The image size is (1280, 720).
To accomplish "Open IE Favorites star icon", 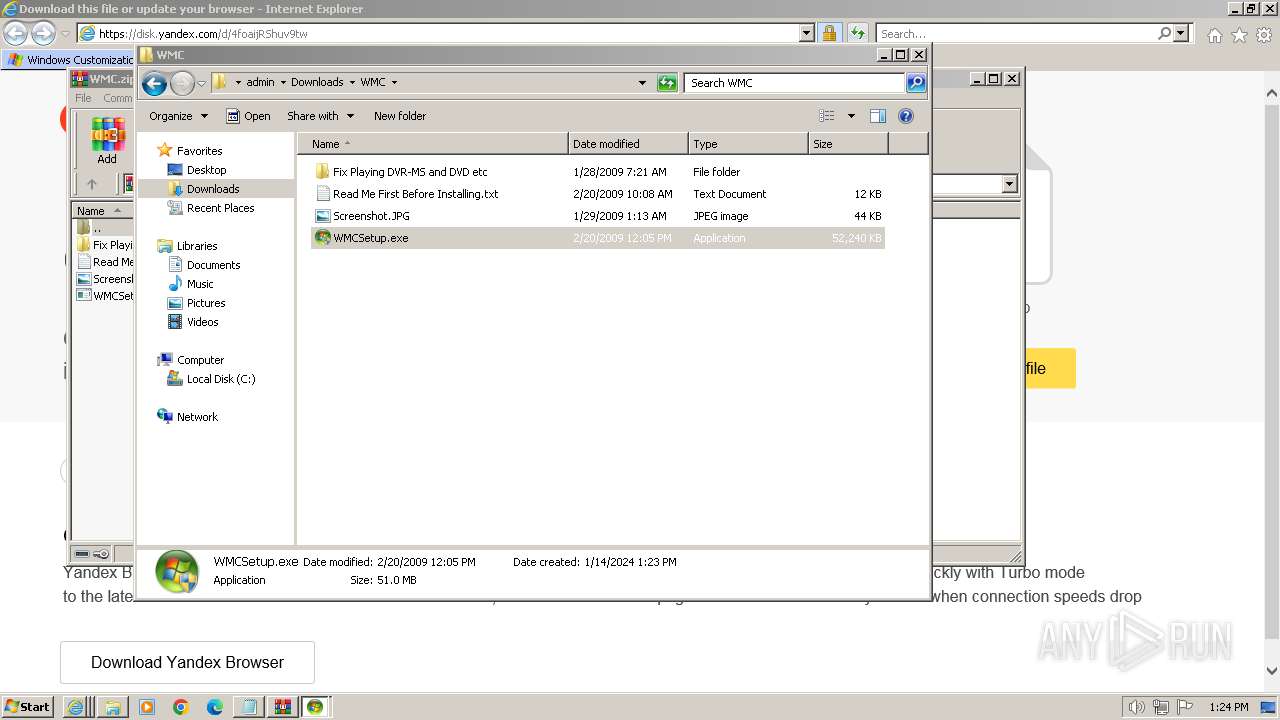I will (x=1239, y=35).
